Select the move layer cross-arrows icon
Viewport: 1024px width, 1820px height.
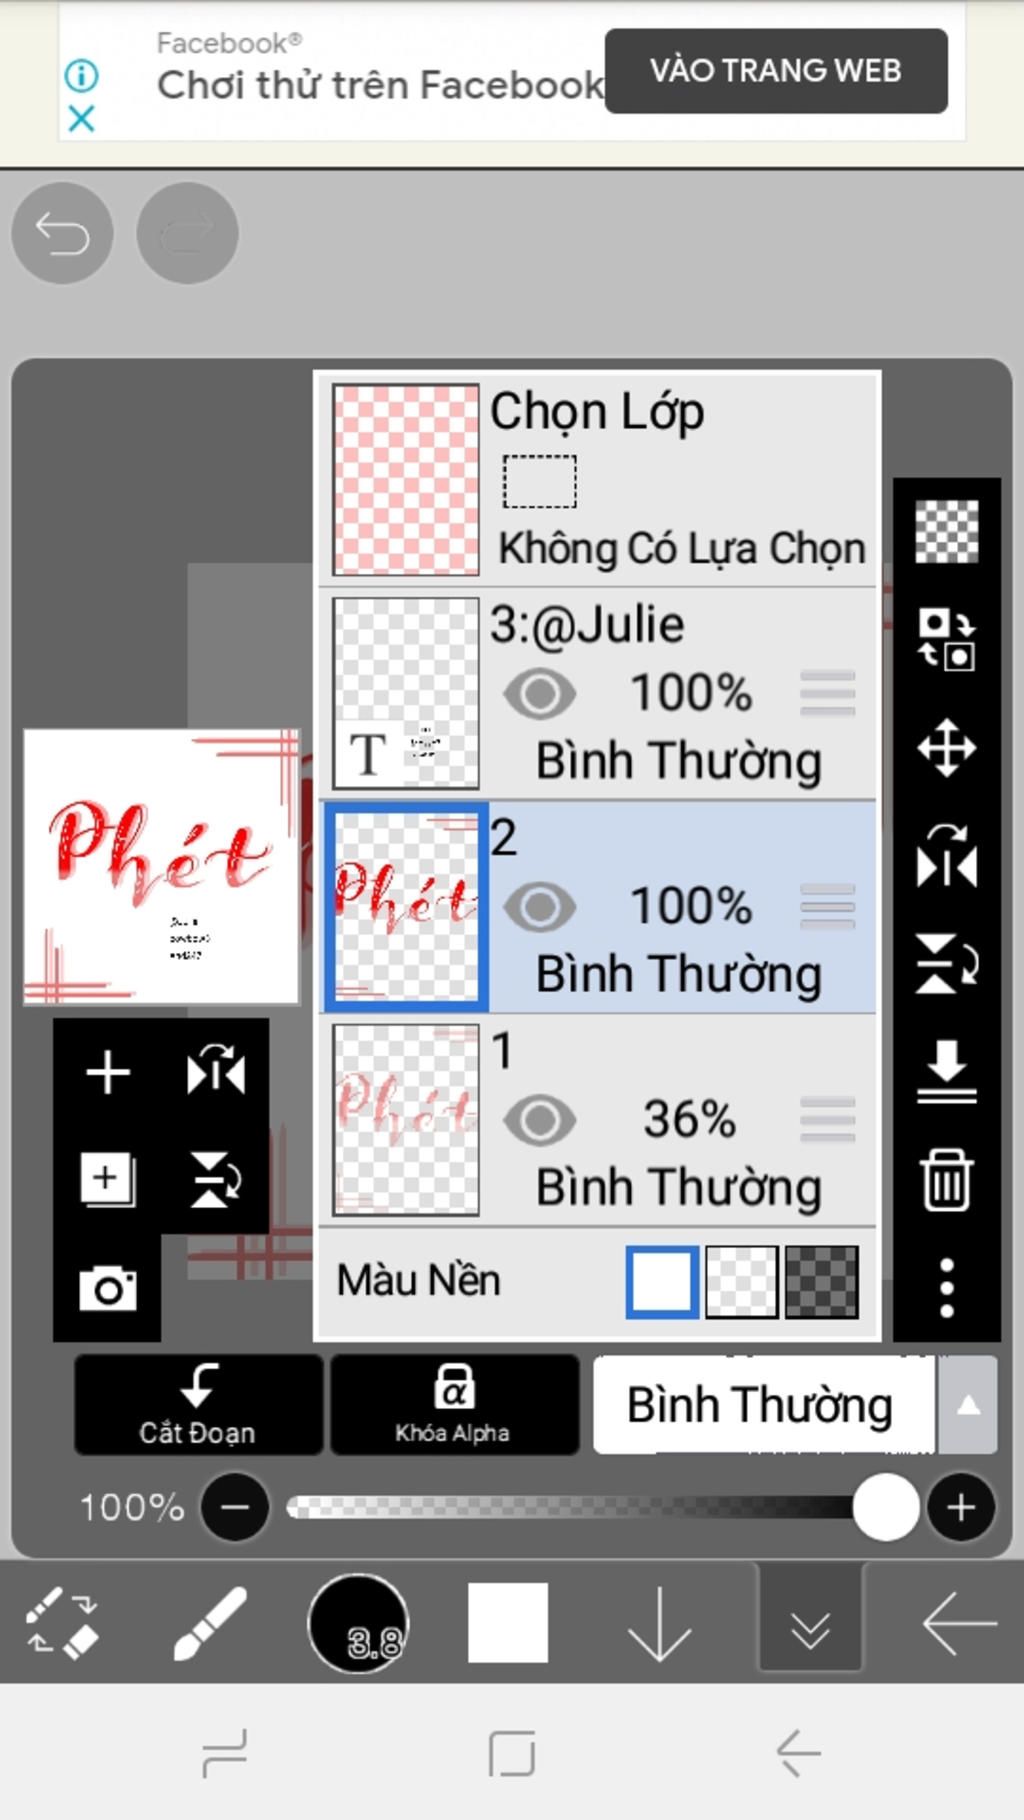946,748
